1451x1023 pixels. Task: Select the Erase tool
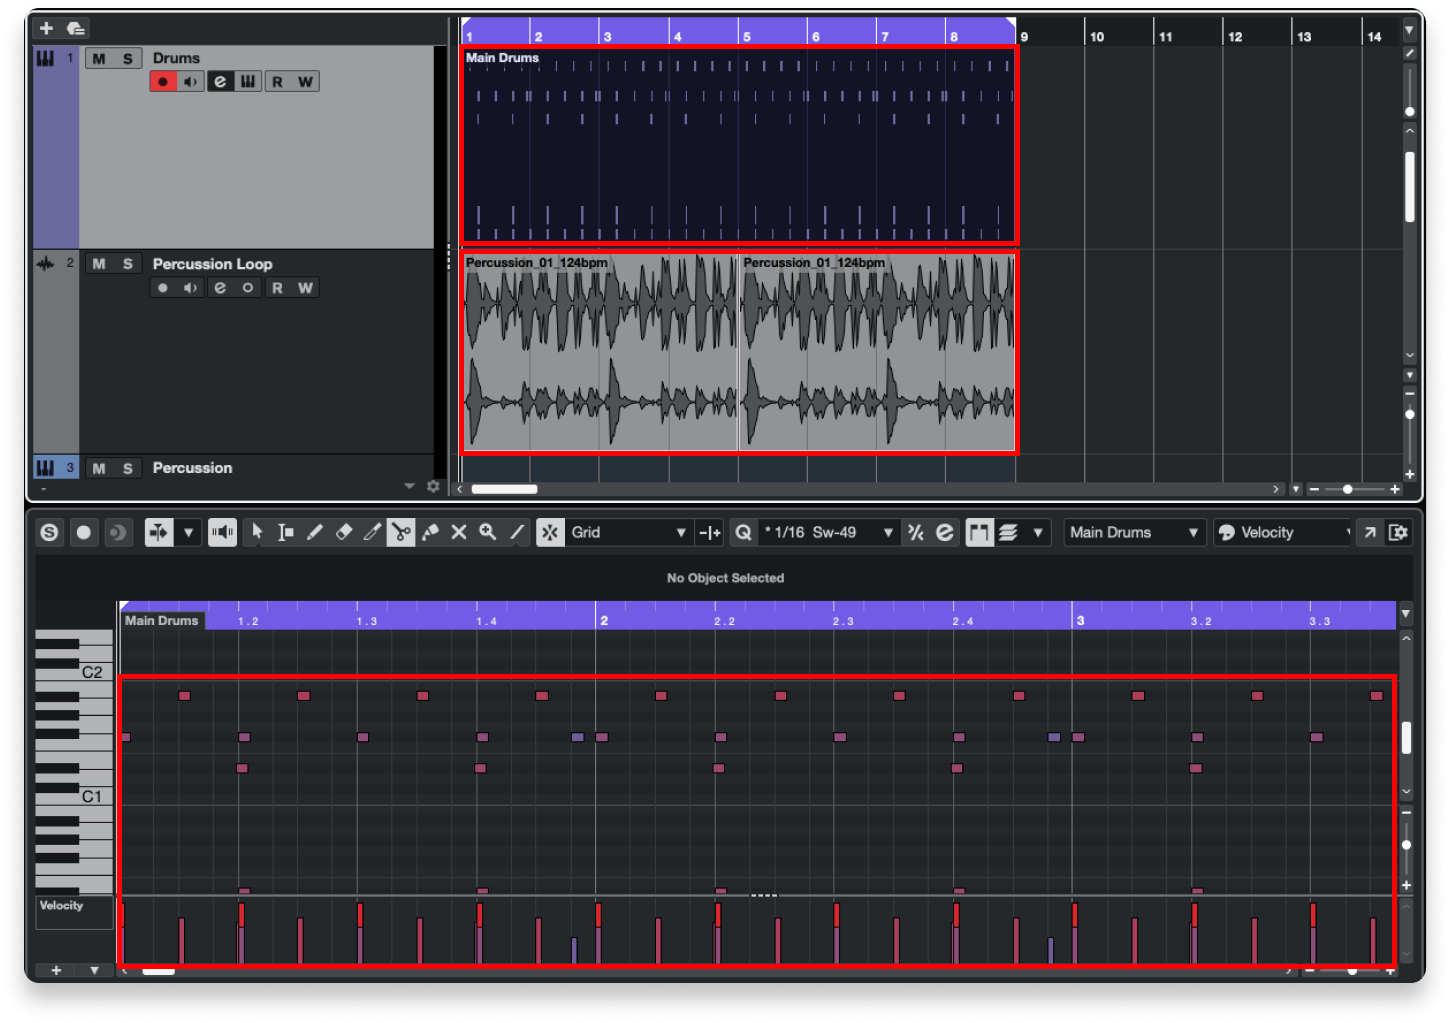click(x=344, y=532)
